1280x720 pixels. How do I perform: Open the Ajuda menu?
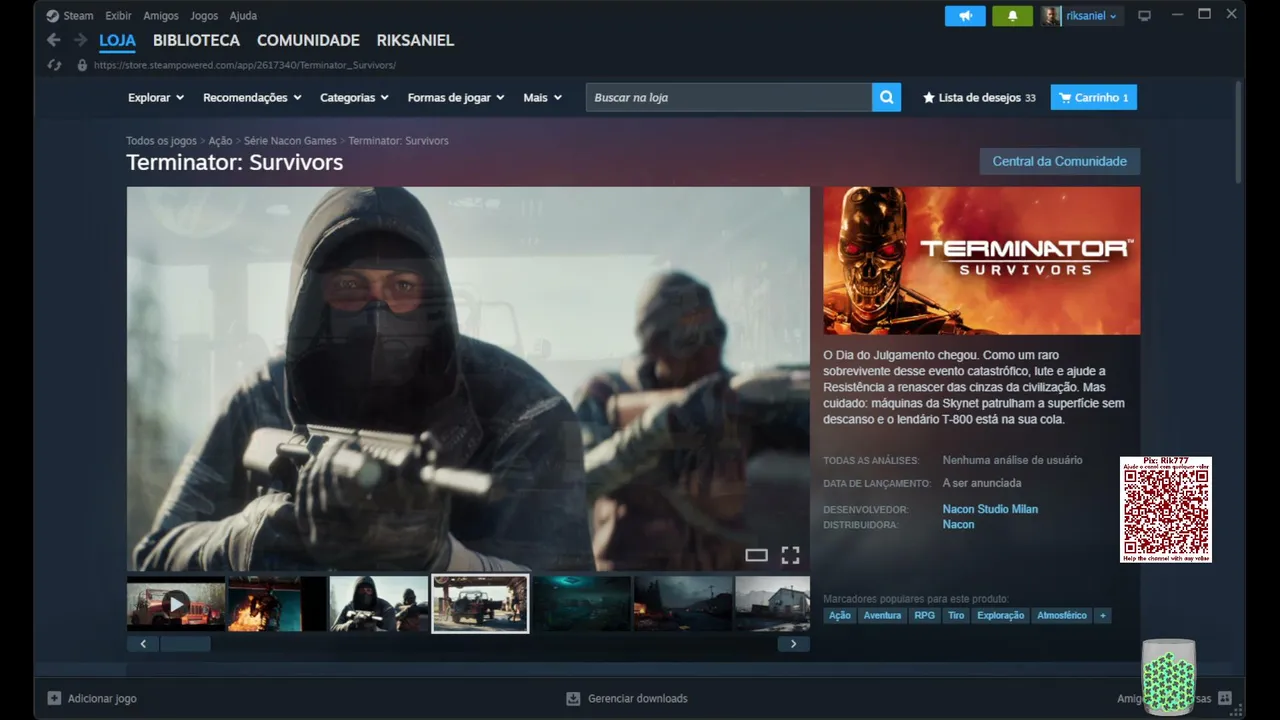pyautogui.click(x=243, y=16)
